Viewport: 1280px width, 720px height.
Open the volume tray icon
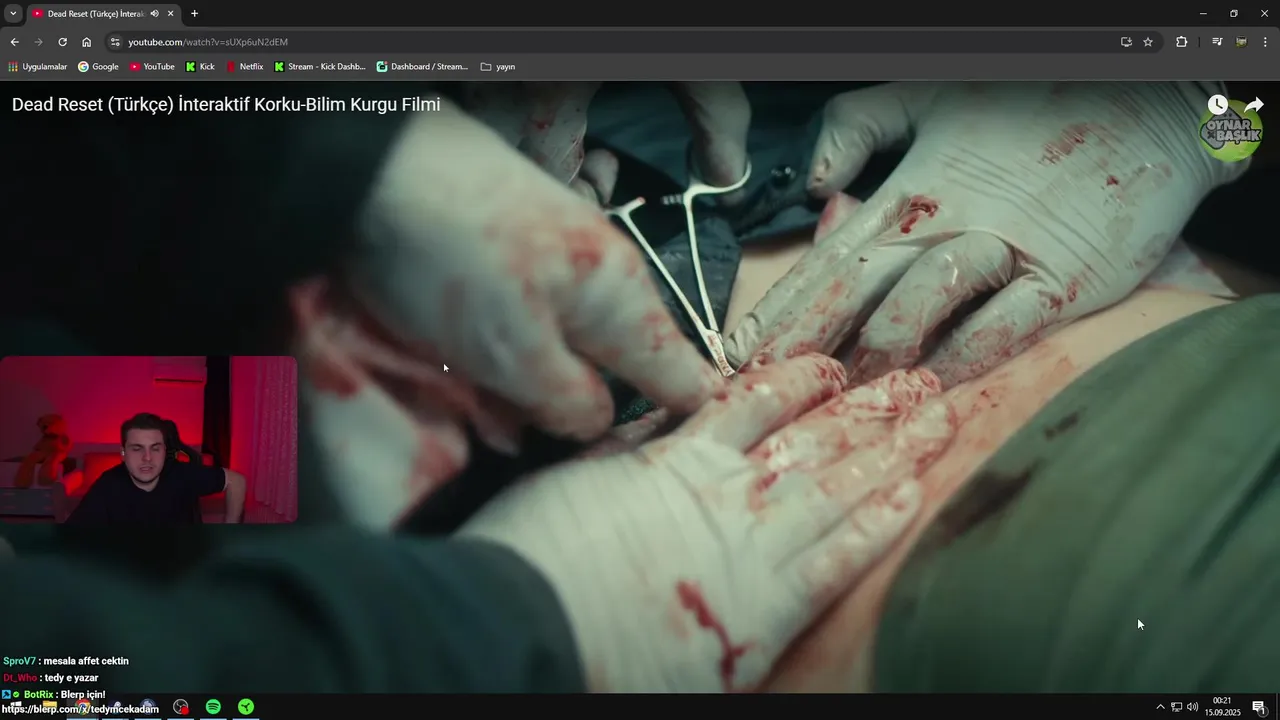click(x=1192, y=707)
